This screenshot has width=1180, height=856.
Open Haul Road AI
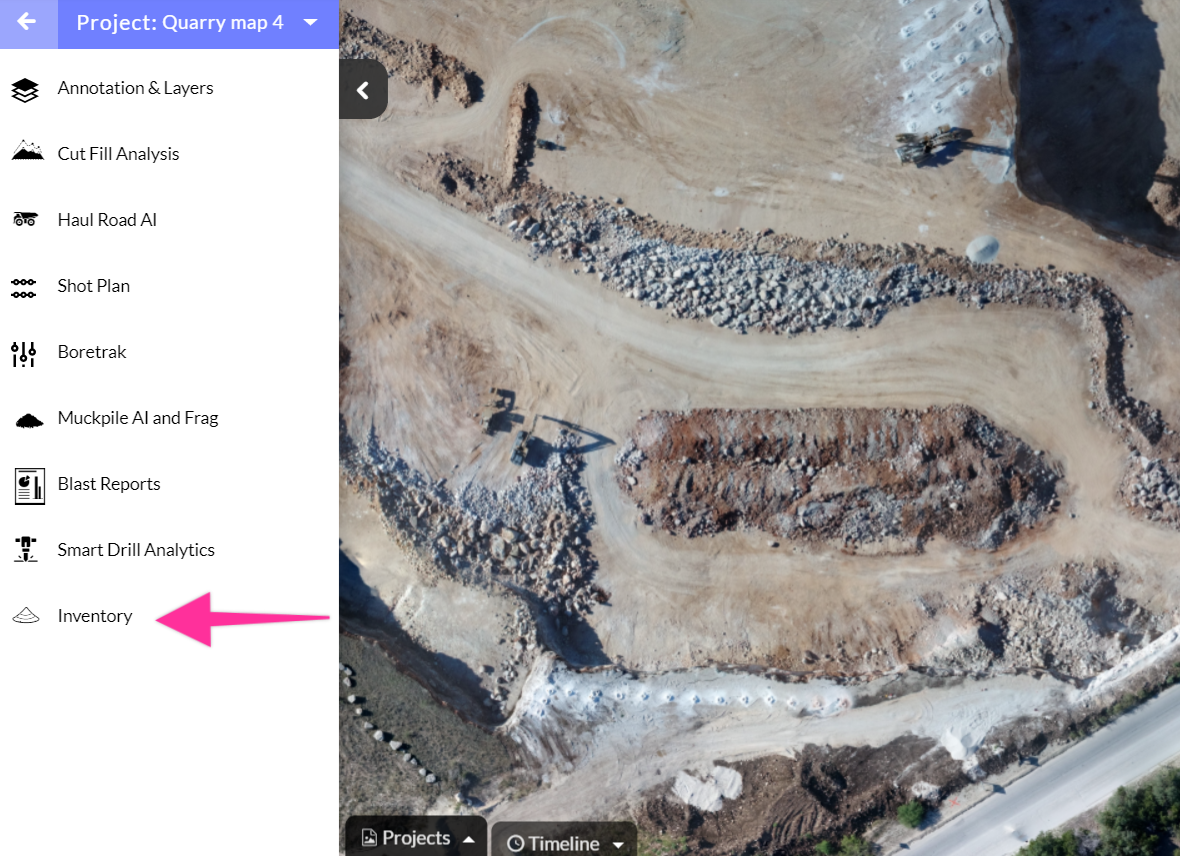click(x=107, y=220)
